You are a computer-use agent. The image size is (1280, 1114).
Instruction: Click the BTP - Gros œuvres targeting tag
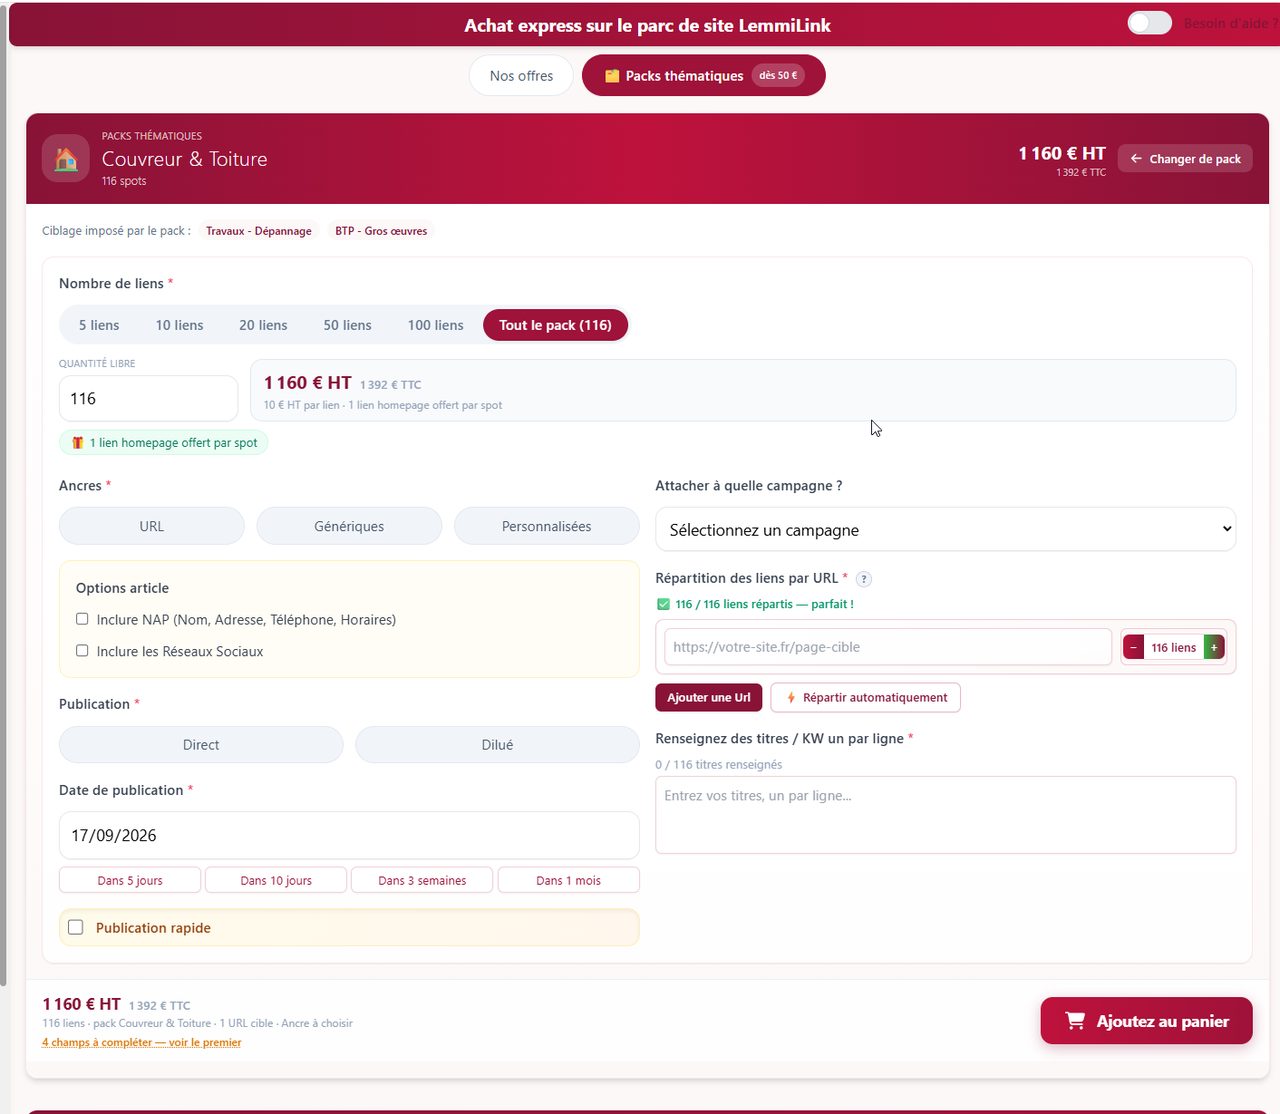(x=381, y=231)
